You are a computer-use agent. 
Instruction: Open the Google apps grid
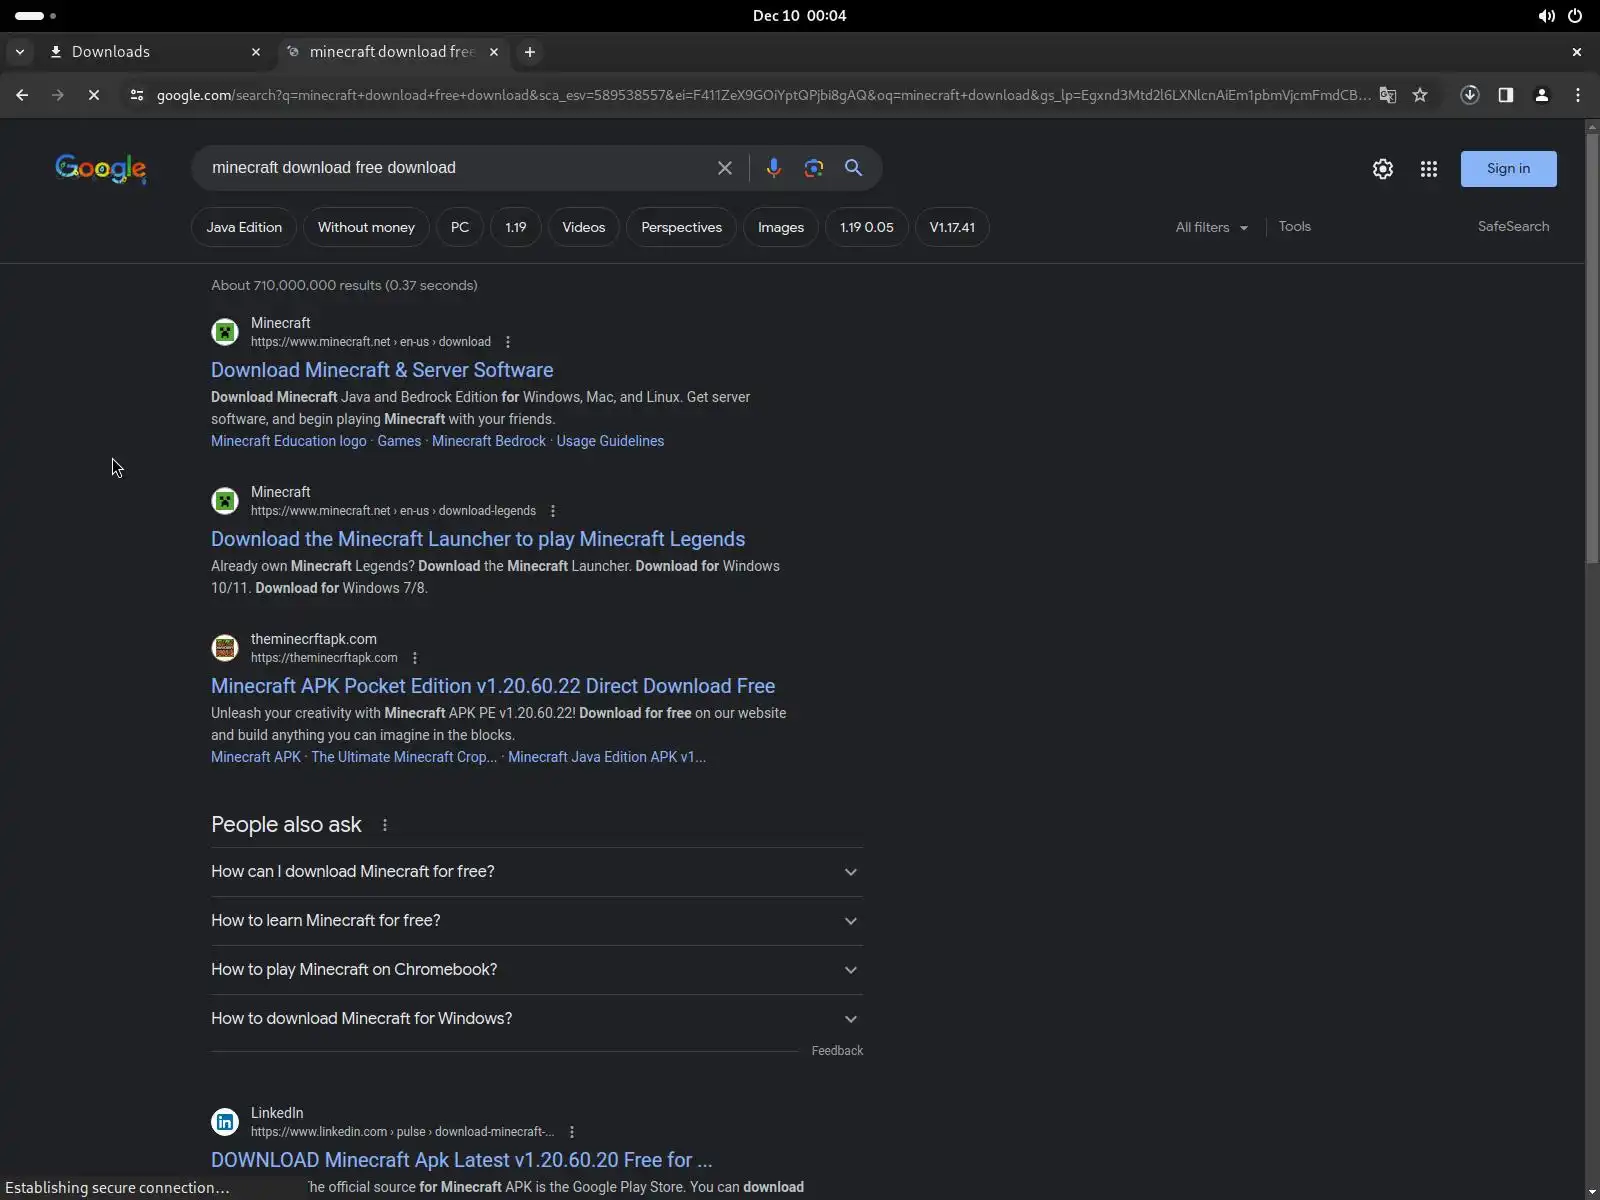pos(1429,169)
